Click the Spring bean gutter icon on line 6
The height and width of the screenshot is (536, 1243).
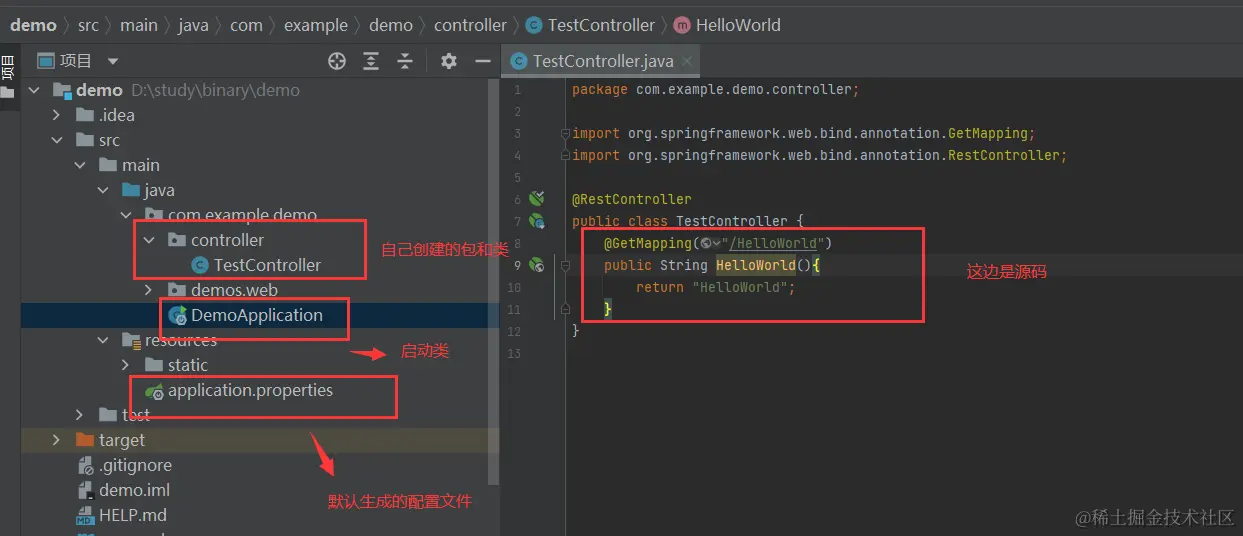[x=536, y=199]
